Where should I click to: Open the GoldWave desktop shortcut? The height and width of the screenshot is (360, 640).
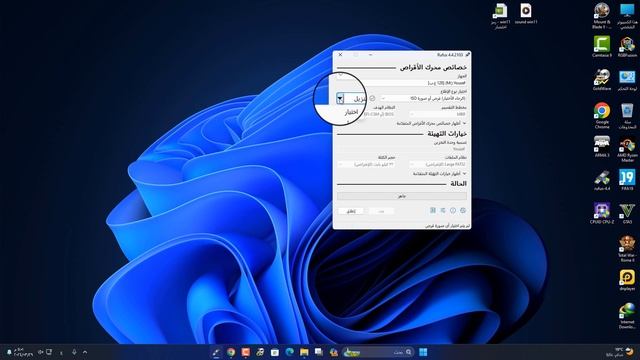602,80
